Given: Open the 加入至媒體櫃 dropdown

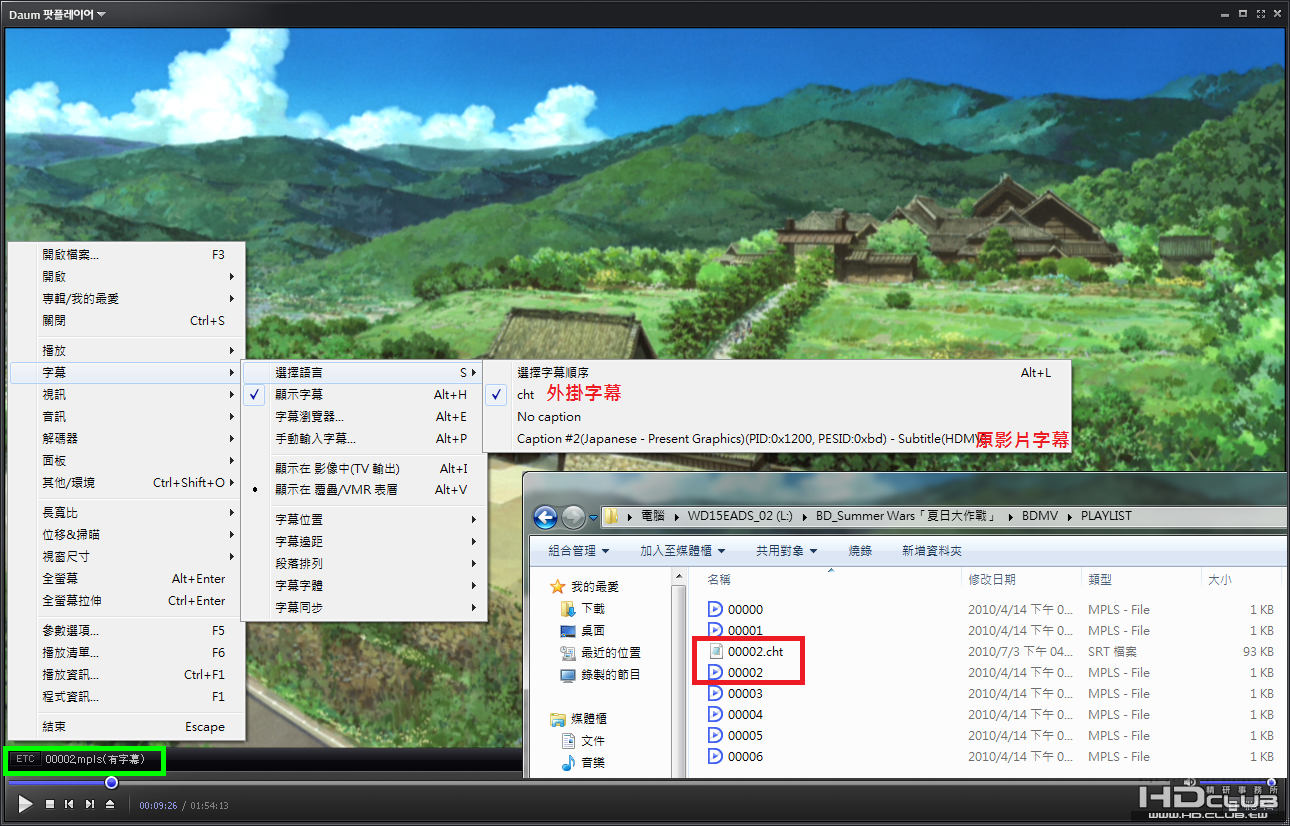Looking at the screenshot, I should pos(683,550).
